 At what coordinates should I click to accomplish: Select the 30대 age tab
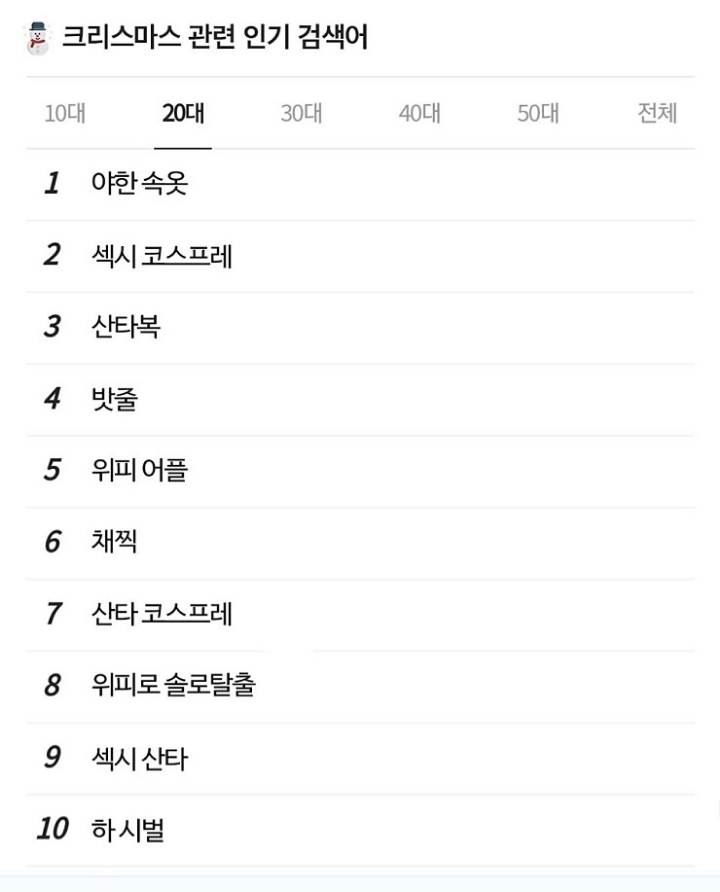pos(302,115)
